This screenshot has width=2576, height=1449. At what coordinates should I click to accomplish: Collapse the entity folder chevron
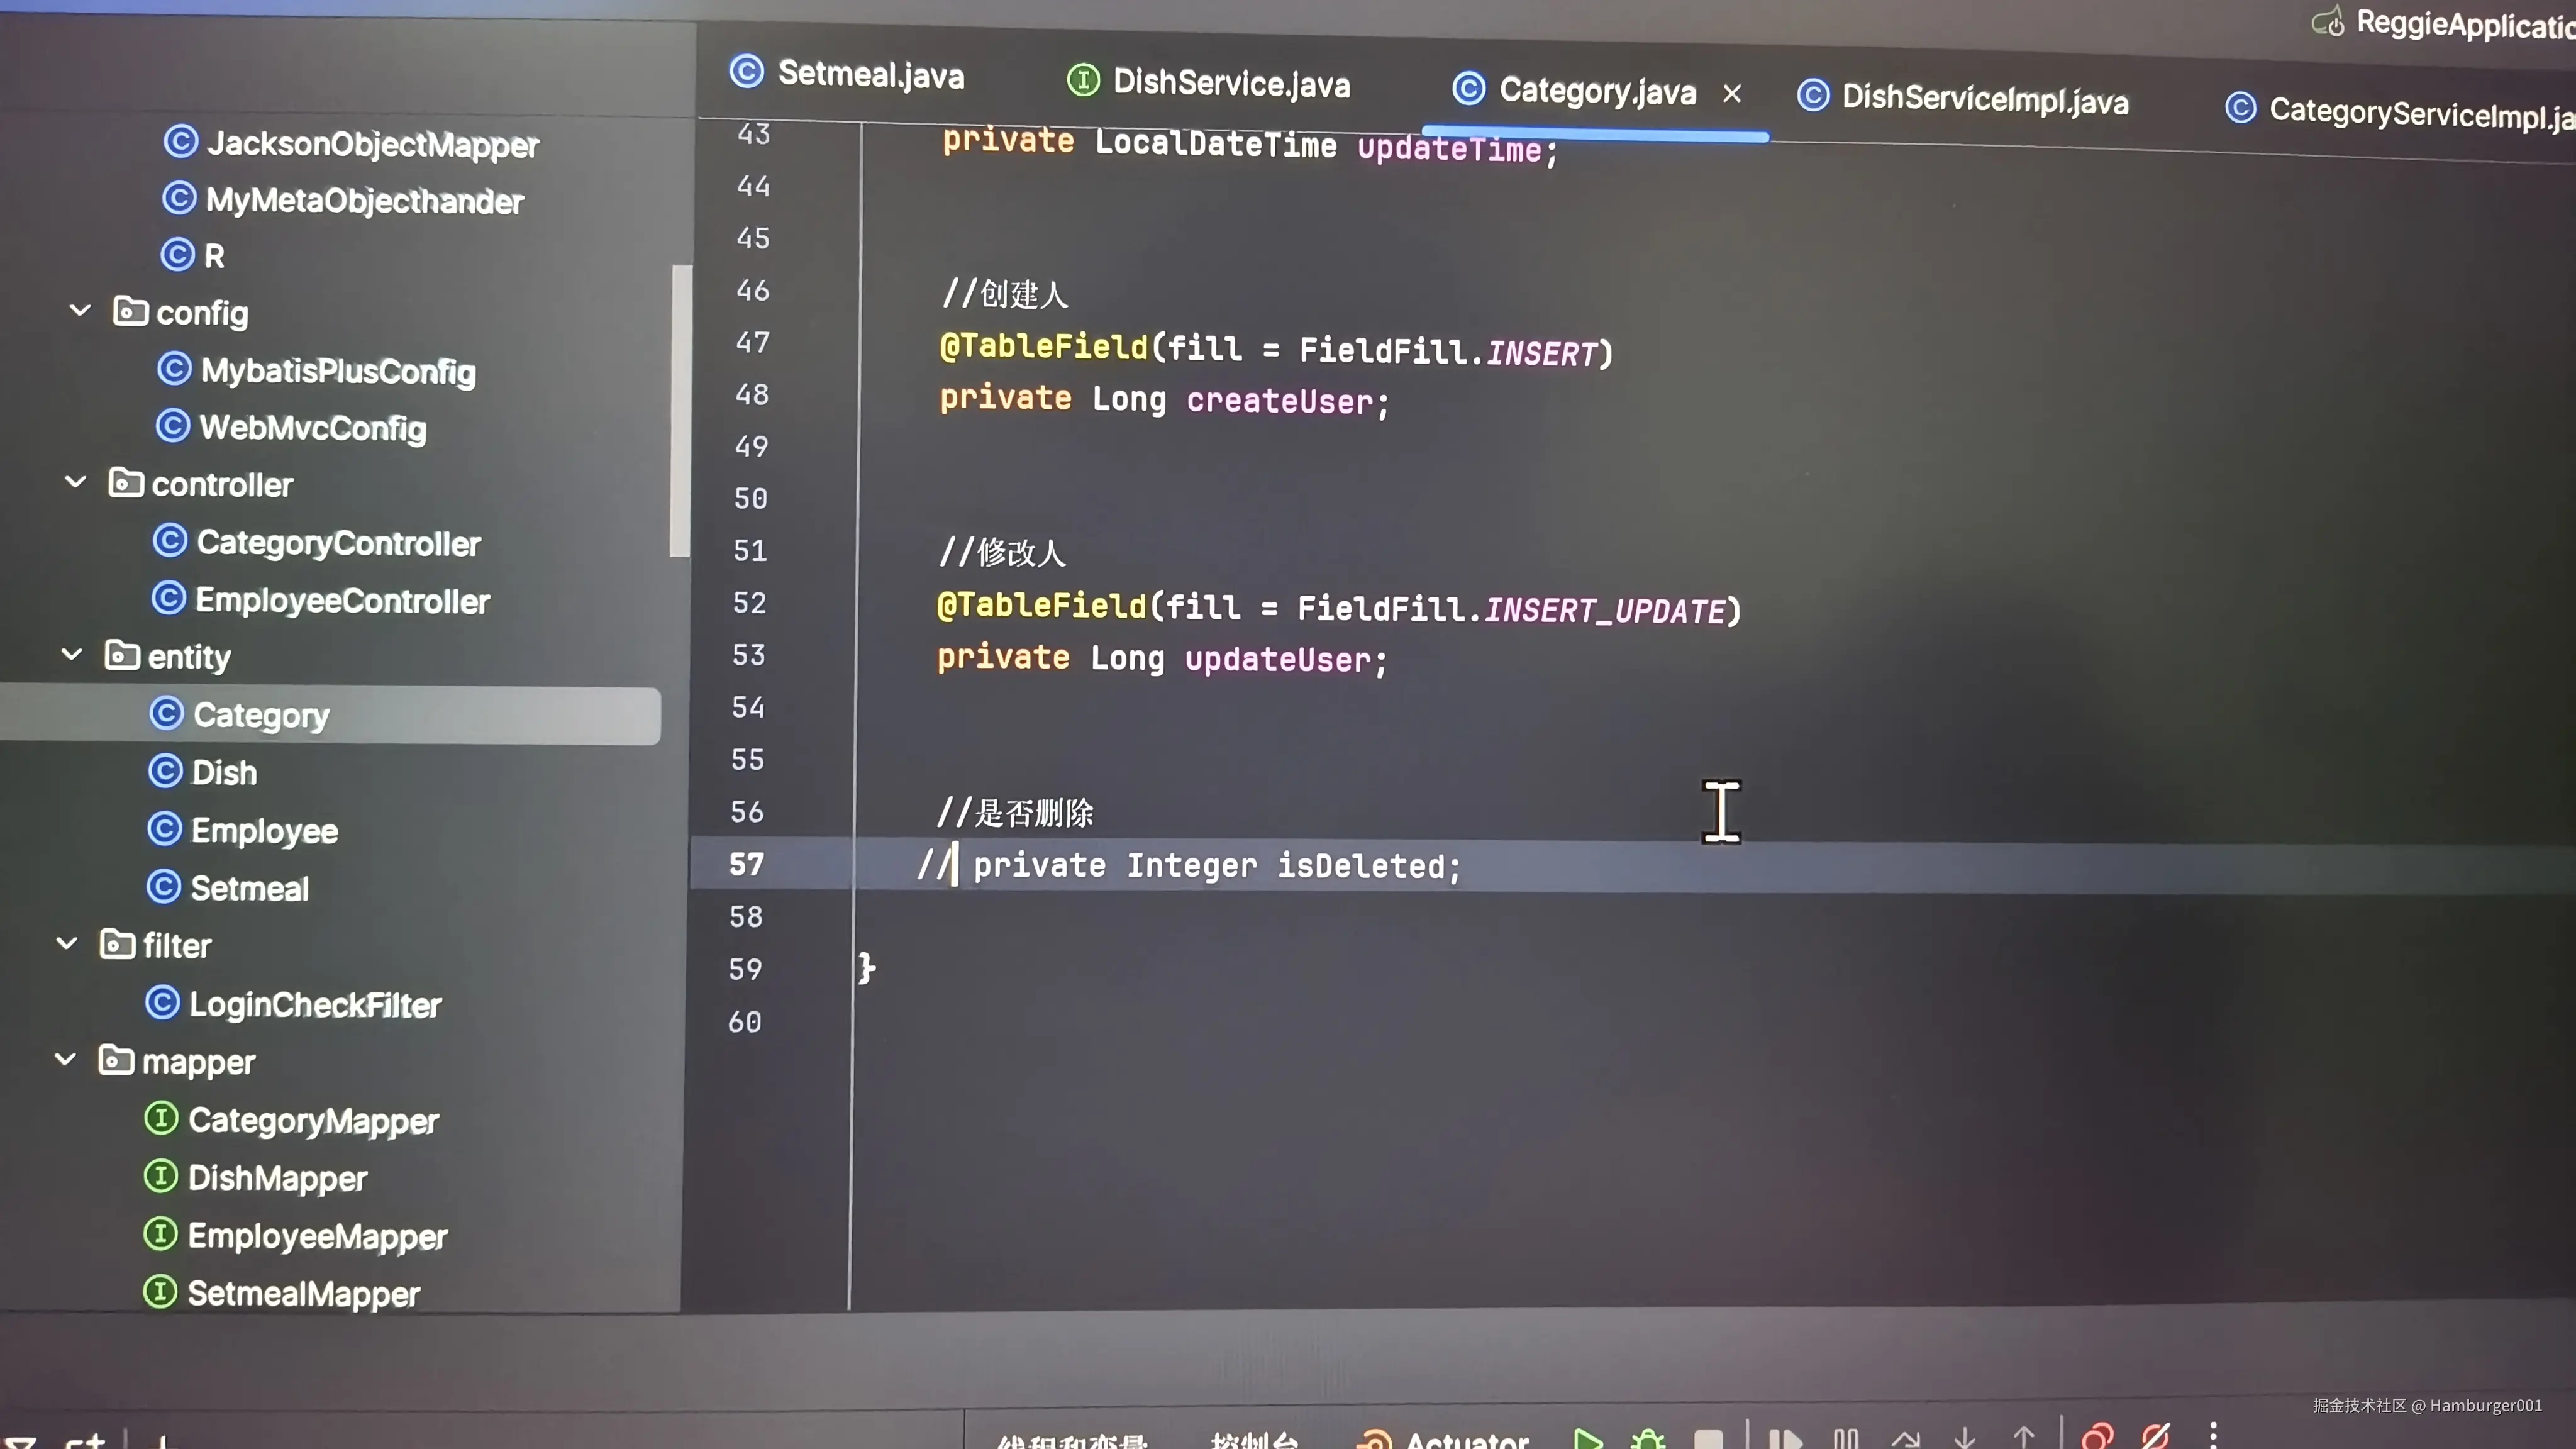(71, 655)
